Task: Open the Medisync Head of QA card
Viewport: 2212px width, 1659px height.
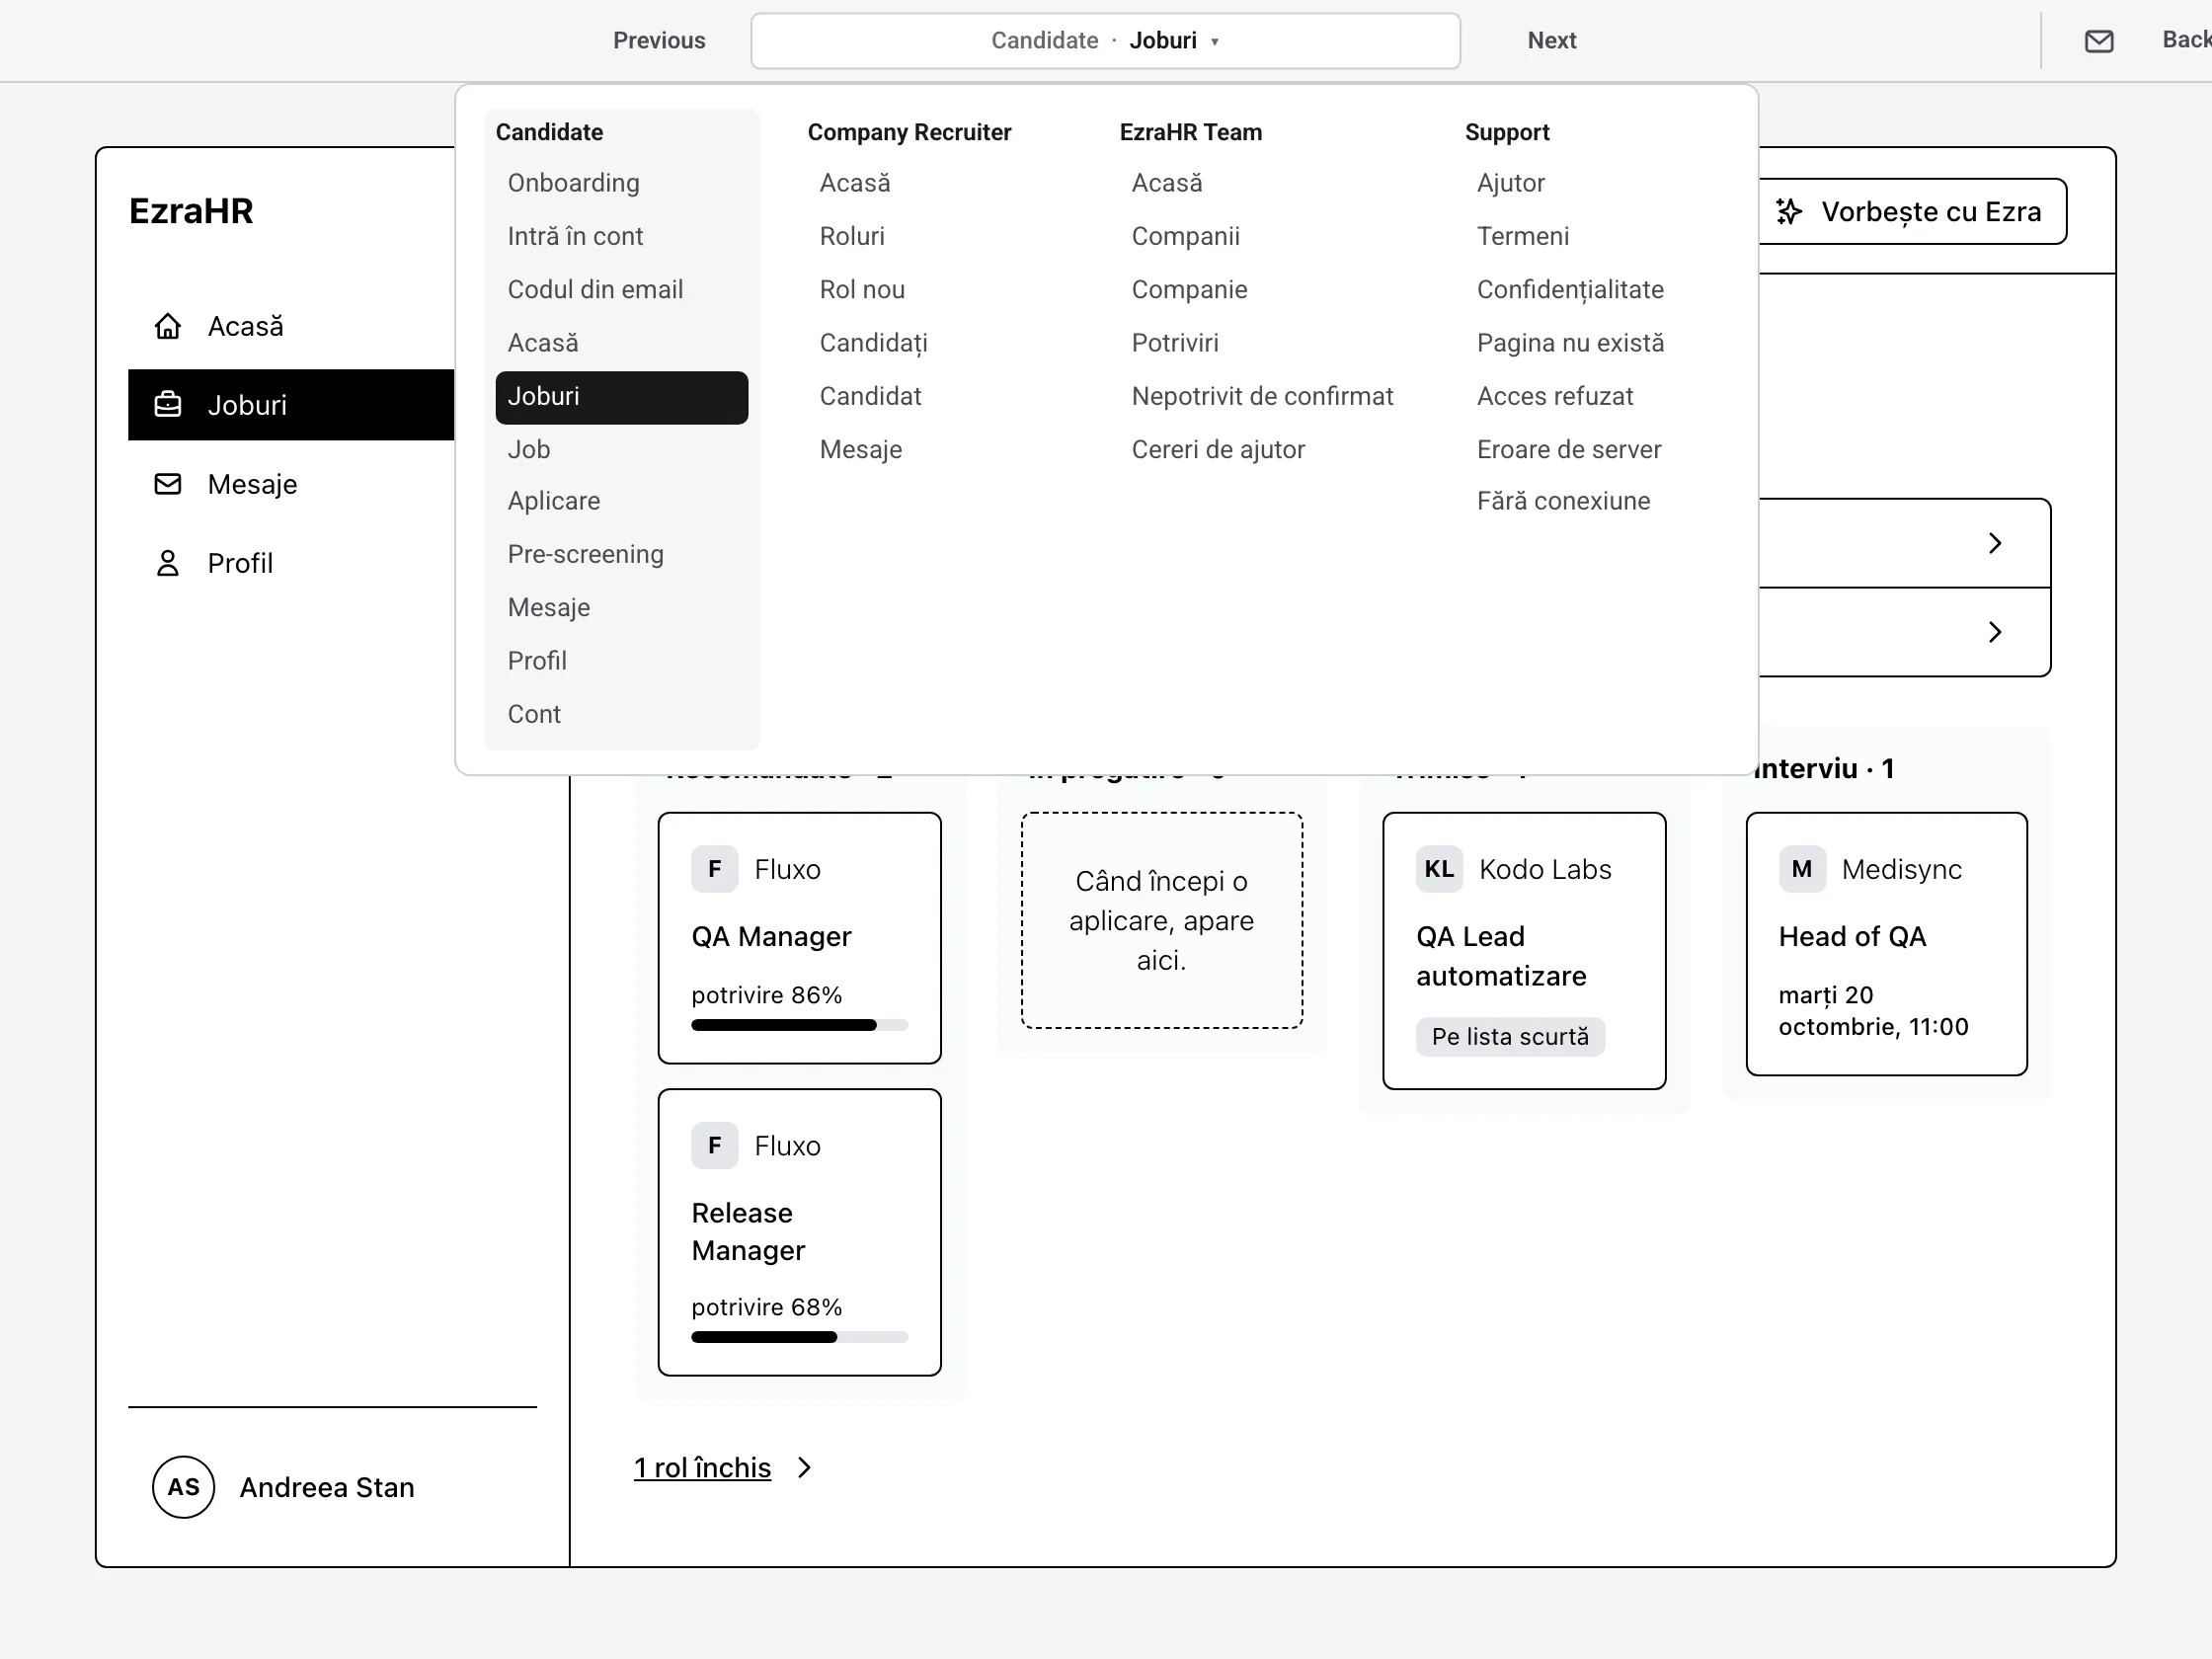Action: pos(1887,944)
